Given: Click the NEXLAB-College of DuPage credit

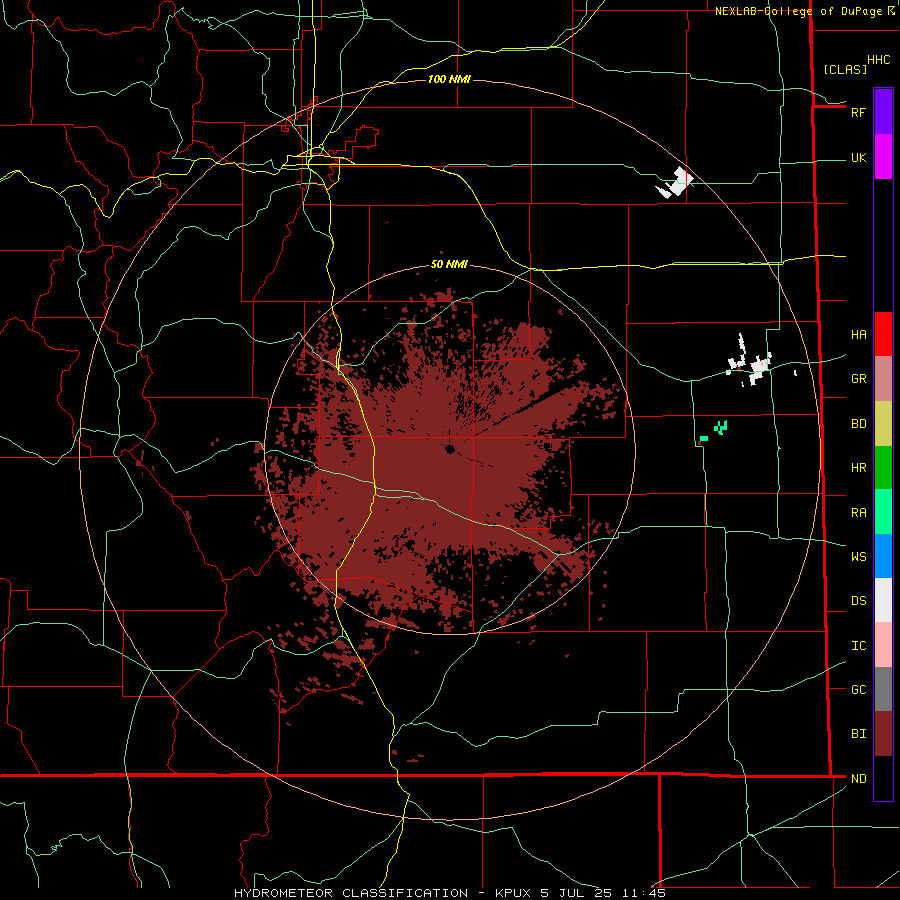Looking at the screenshot, I should pos(805,11).
